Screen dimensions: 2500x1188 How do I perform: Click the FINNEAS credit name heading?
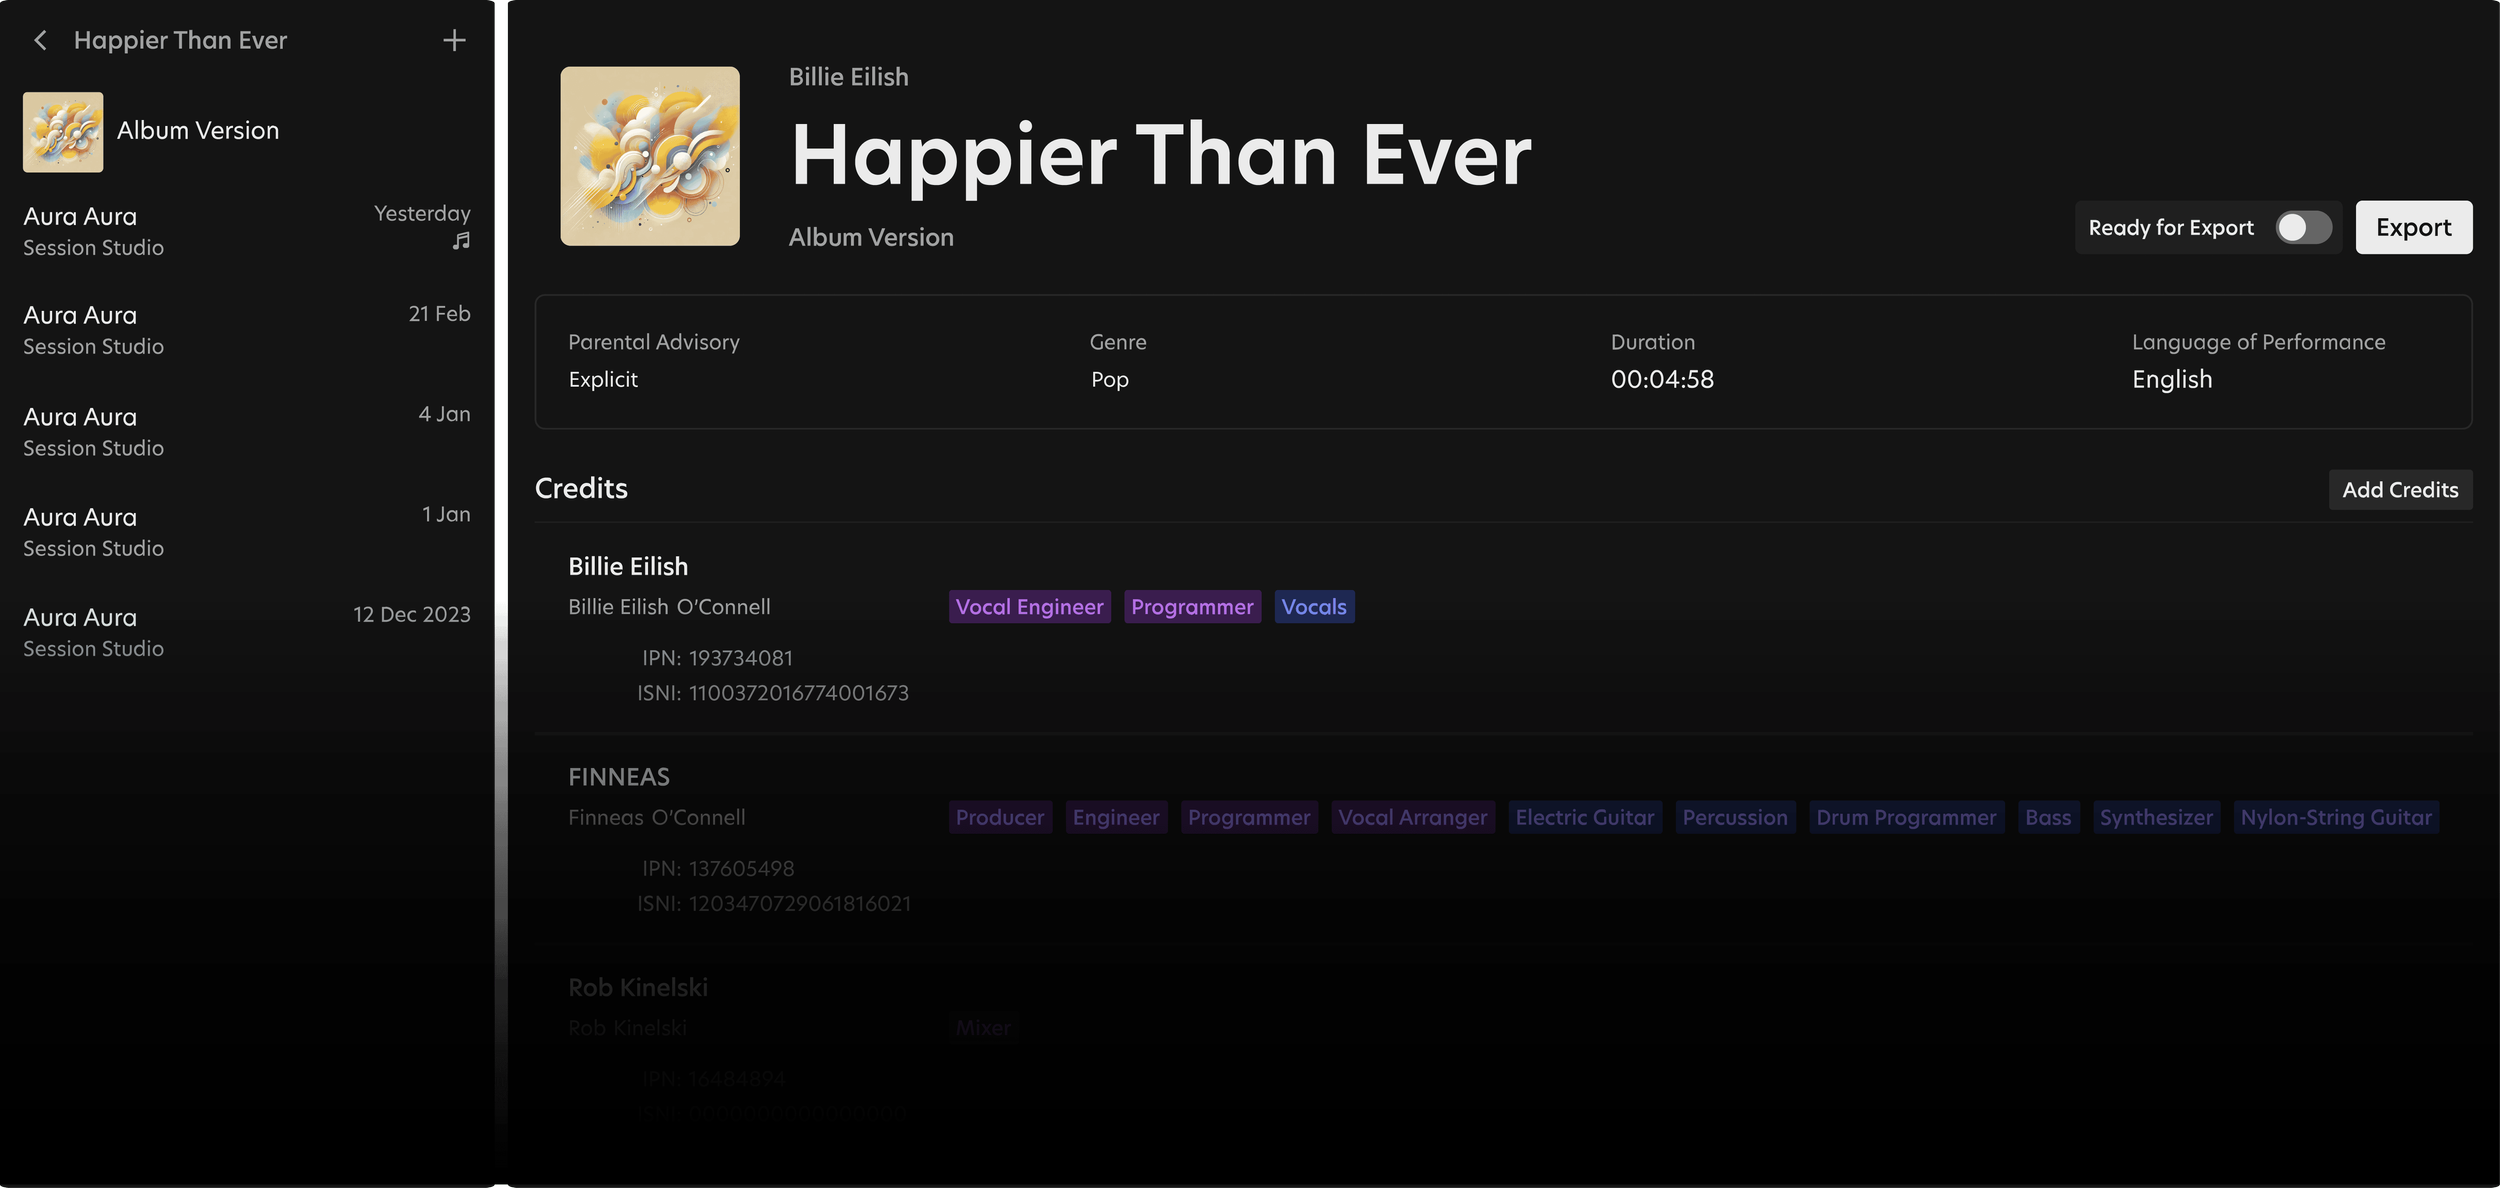click(619, 777)
